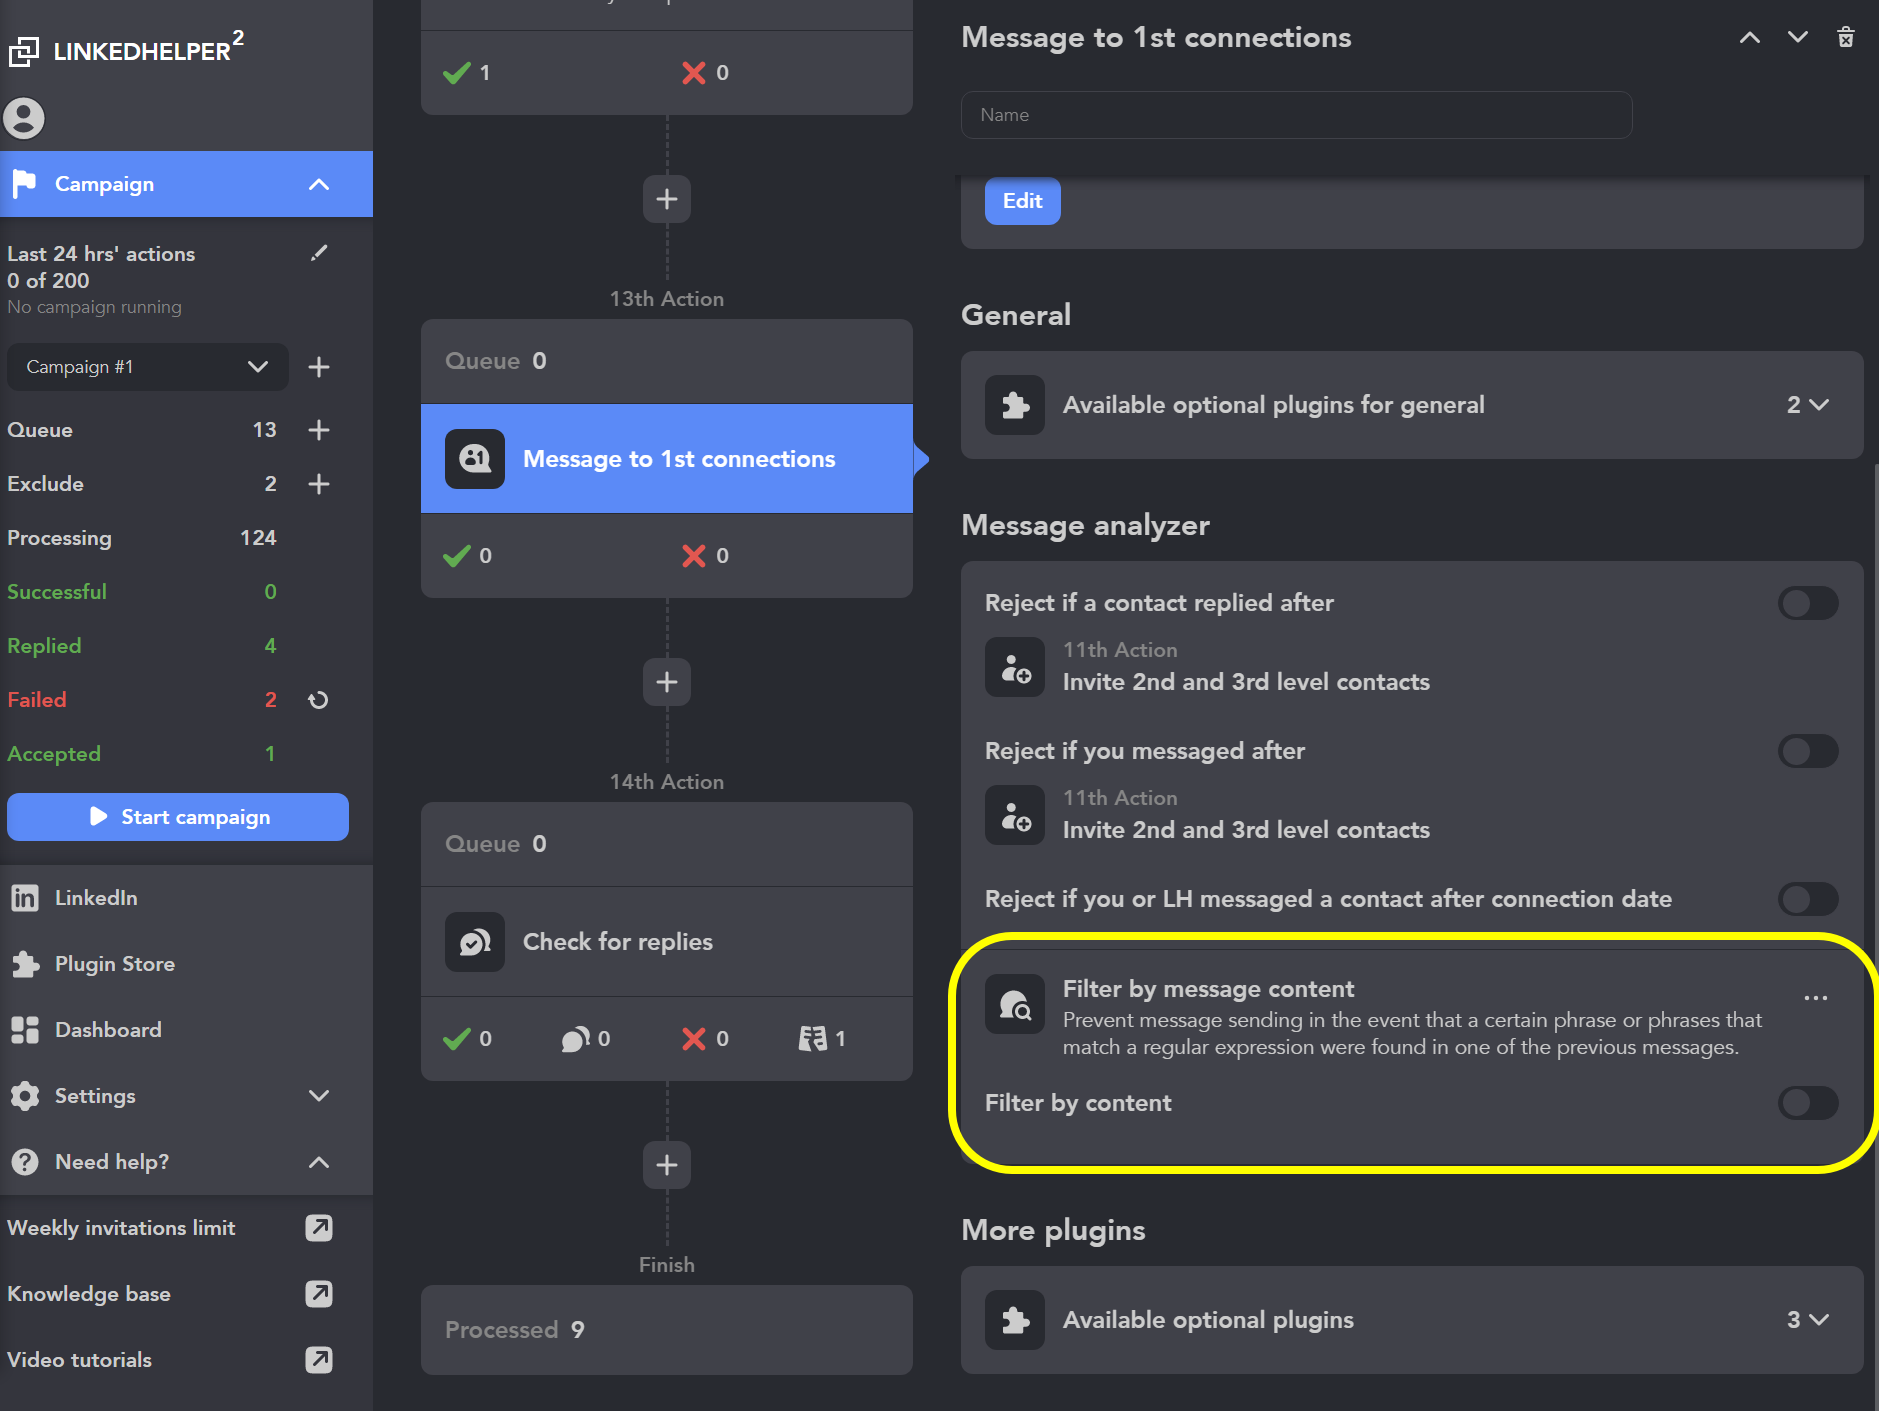Turn on the Filter by content switch
The height and width of the screenshot is (1411, 1879).
pyautogui.click(x=1808, y=1103)
